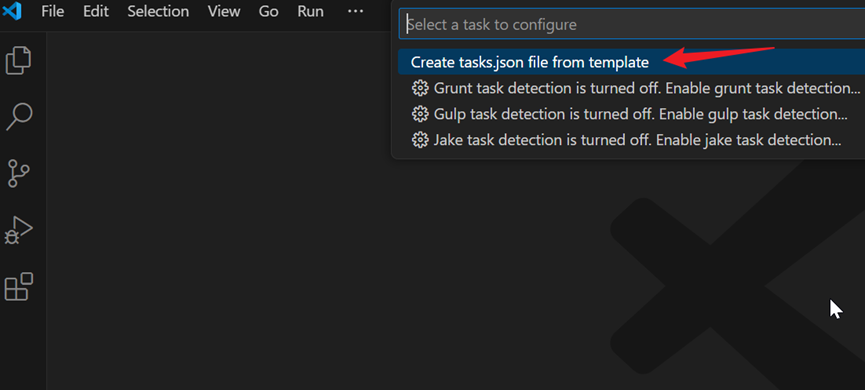865x390 pixels.
Task: Open Source Control branch icon
Action: [x=19, y=174]
